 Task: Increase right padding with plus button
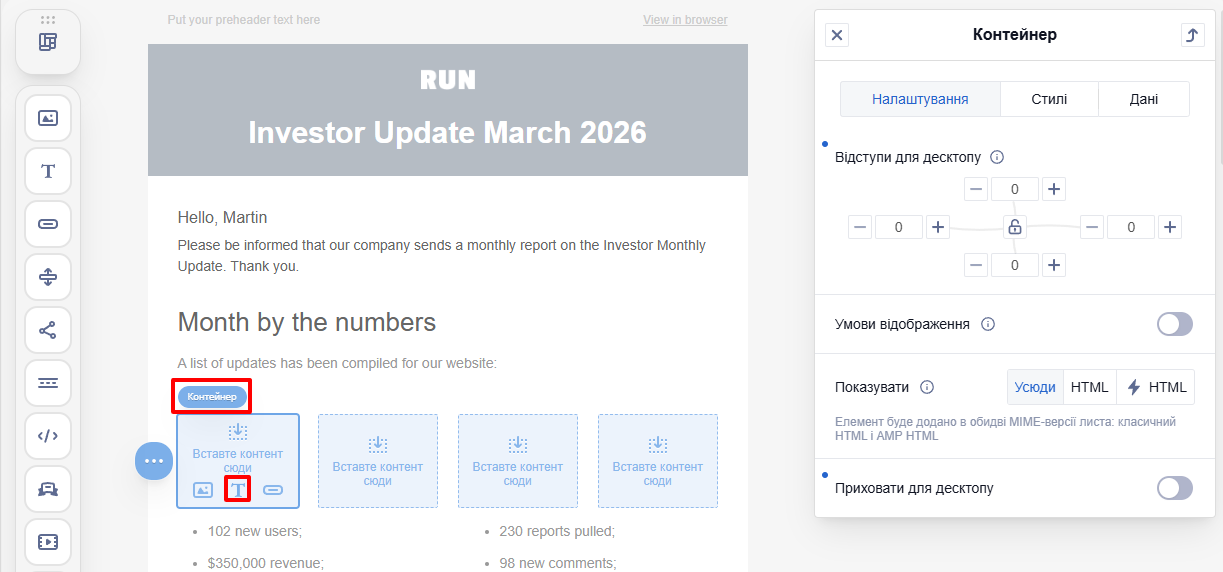(1170, 227)
